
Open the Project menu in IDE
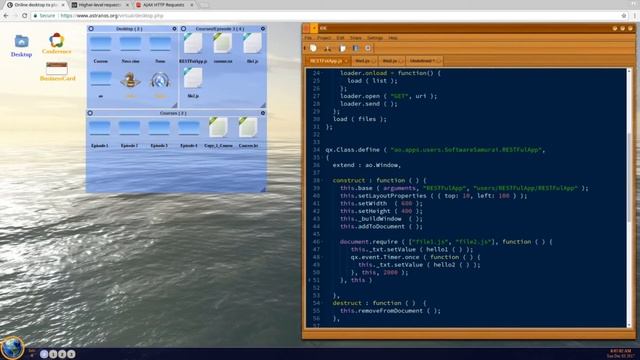(x=324, y=38)
